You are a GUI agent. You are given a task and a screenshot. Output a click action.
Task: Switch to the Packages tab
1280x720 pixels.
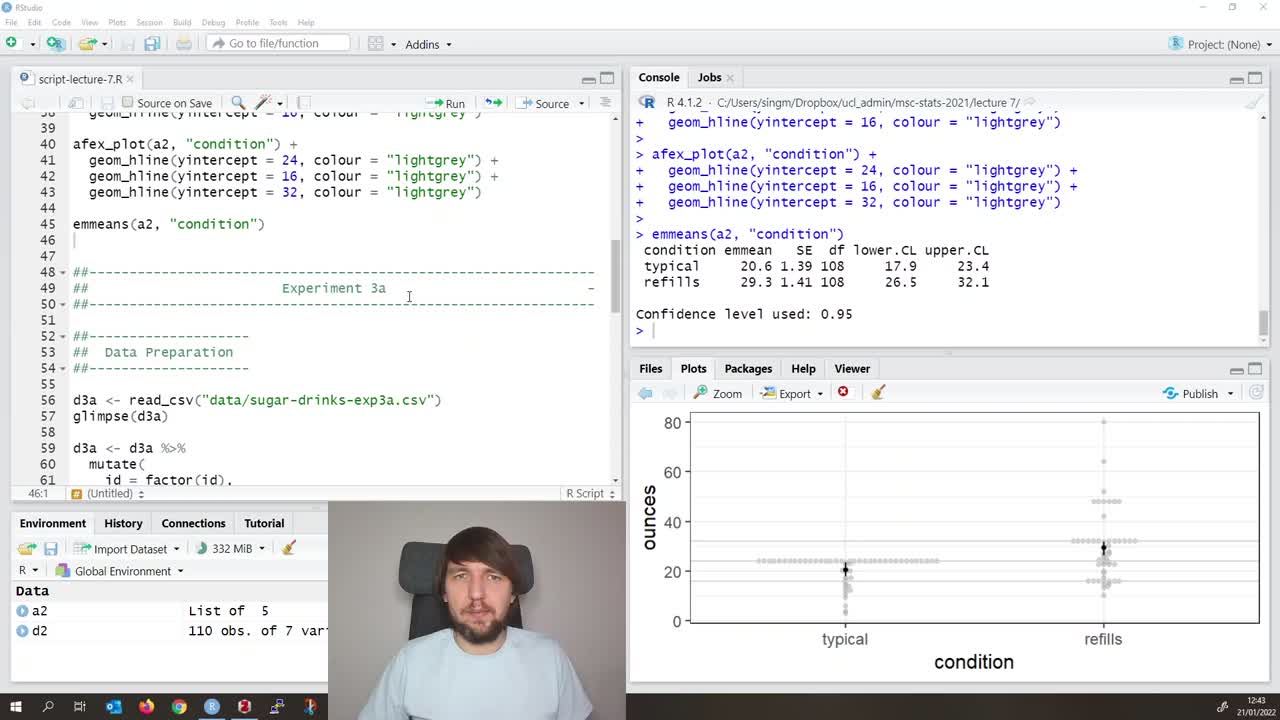tap(748, 368)
